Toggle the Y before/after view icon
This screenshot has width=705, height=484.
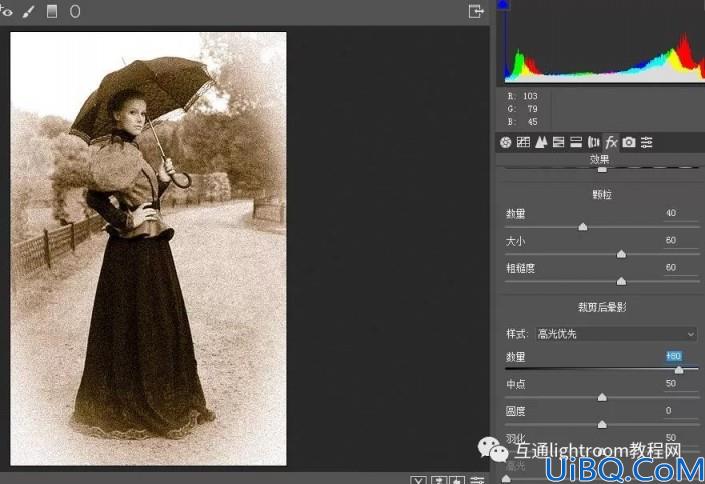(418, 480)
